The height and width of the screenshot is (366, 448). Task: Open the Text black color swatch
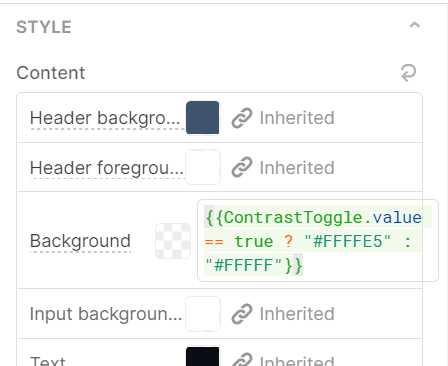[x=203, y=356]
